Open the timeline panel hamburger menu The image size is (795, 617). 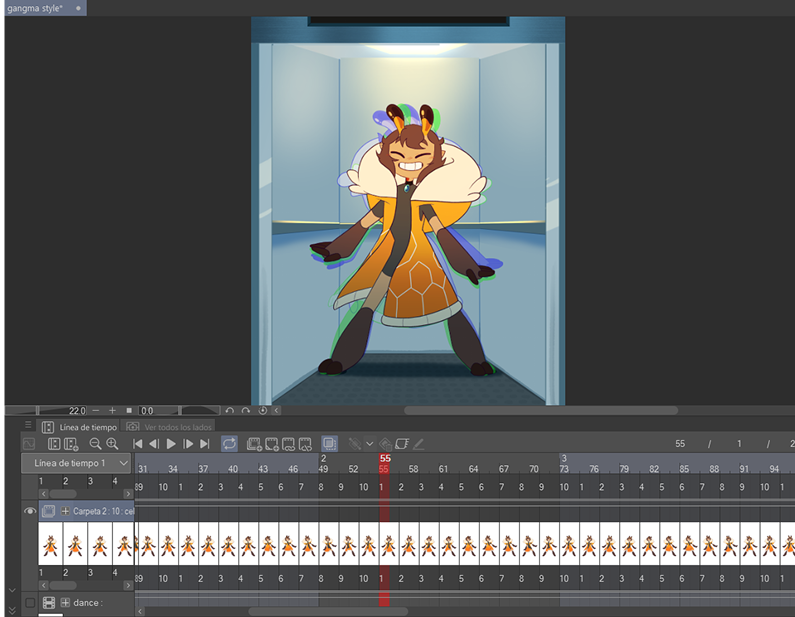pos(28,425)
